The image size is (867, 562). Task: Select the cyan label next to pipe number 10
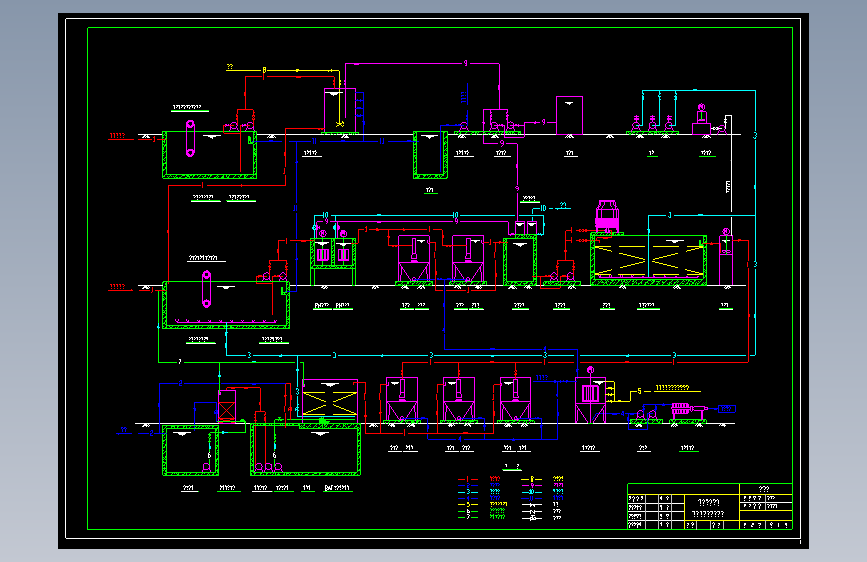(562, 205)
